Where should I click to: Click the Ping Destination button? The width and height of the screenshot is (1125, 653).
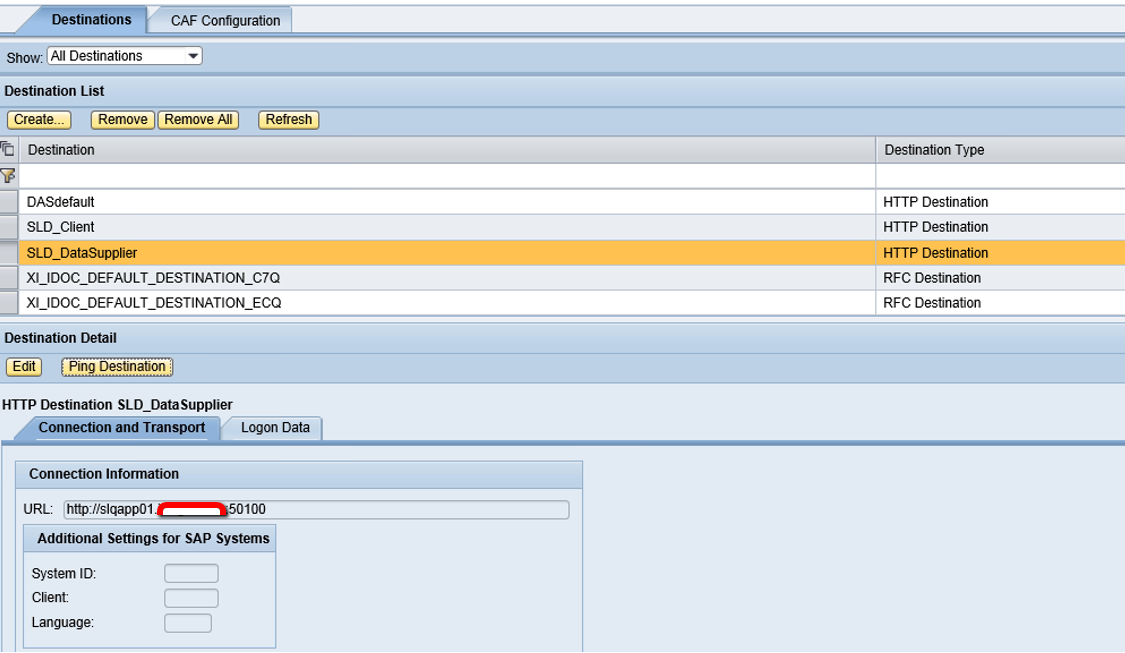click(x=117, y=367)
